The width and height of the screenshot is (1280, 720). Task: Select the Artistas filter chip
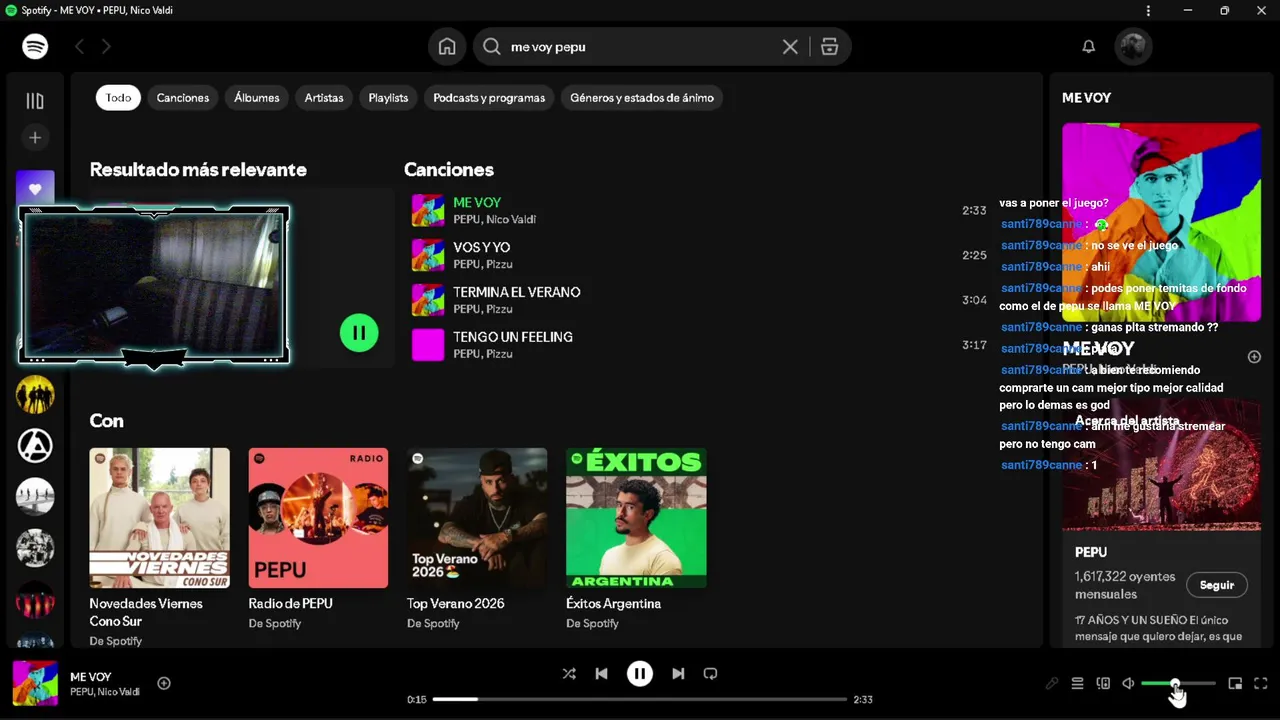click(x=324, y=97)
